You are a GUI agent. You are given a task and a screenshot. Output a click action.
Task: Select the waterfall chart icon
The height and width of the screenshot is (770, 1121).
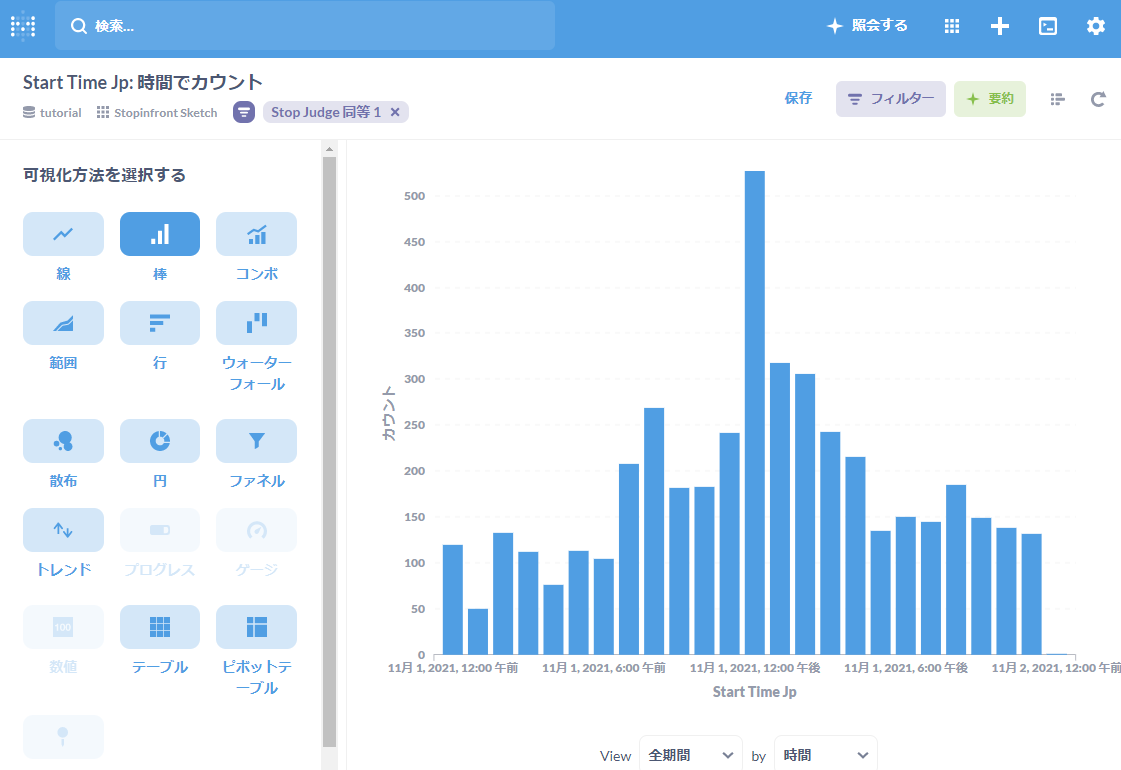tap(256, 323)
